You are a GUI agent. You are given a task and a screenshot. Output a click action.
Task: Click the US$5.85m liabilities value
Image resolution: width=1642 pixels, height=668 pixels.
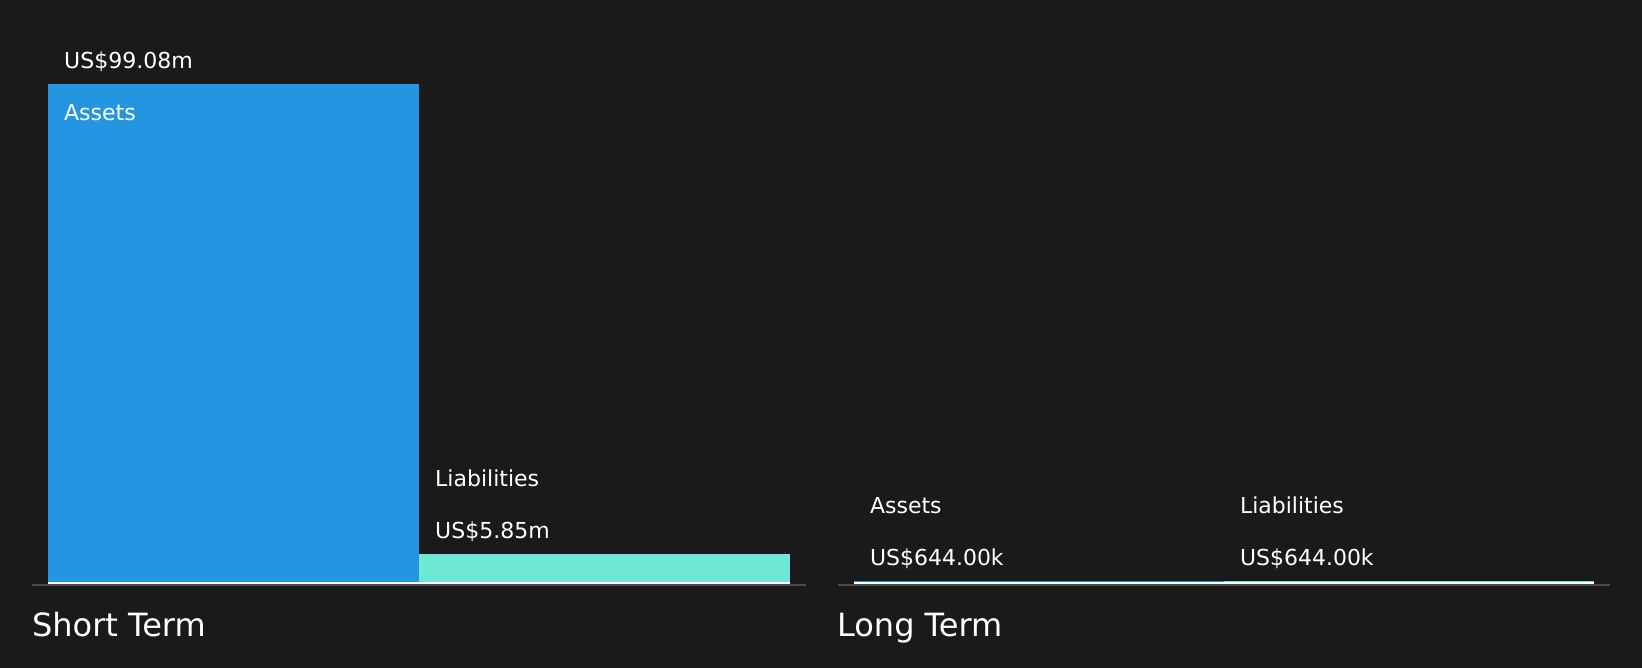[x=492, y=531]
